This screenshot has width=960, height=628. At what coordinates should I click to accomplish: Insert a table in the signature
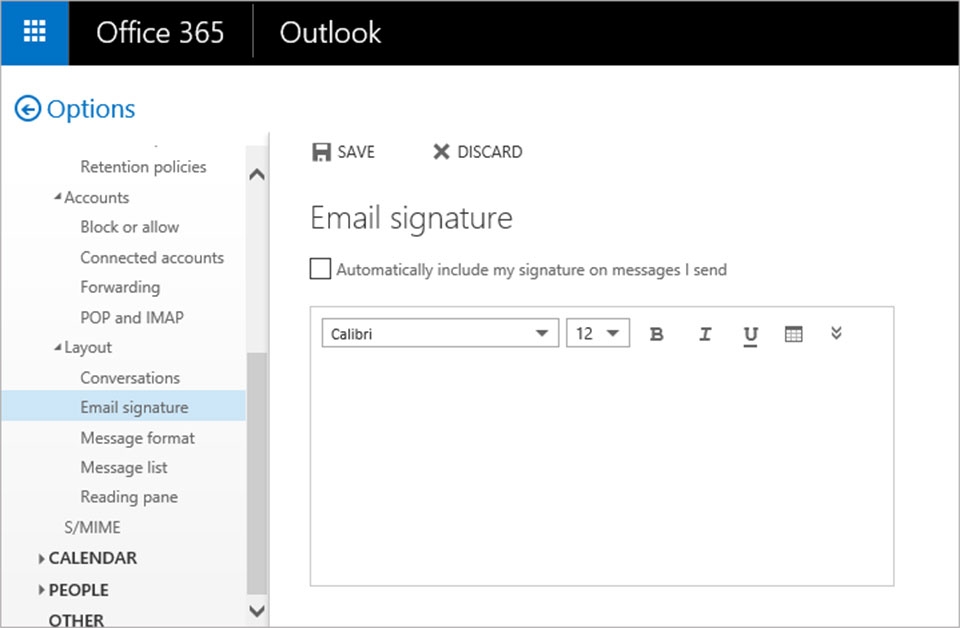[794, 333]
